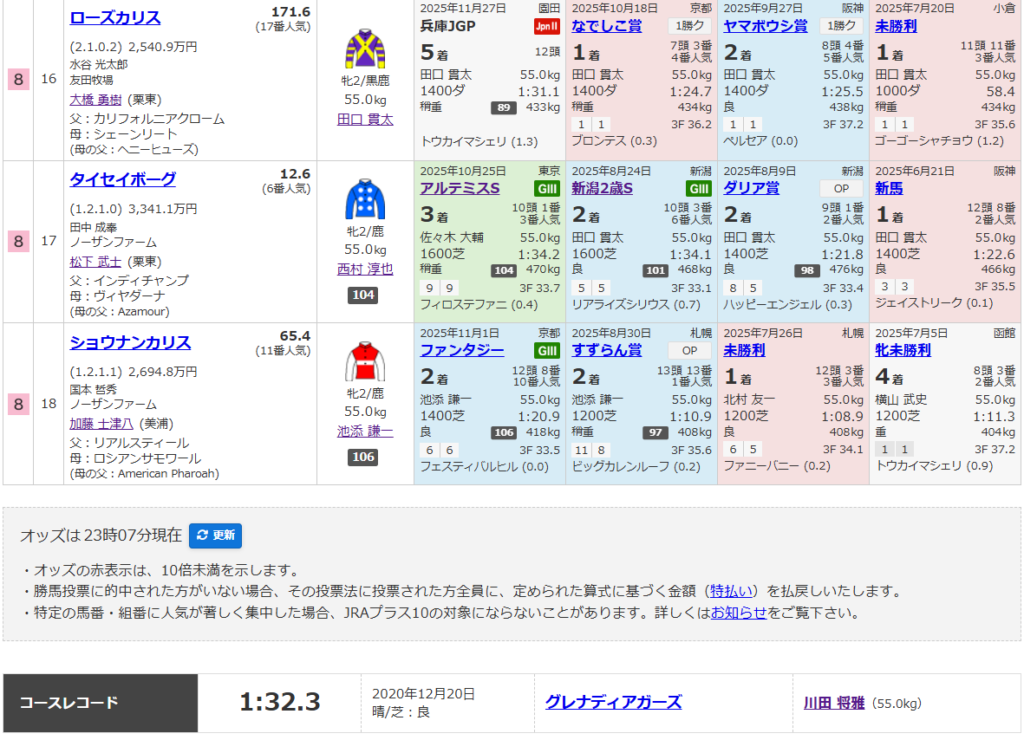Open horse ローズカリス profile link
The height and width of the screenshot is (740, 1024).
pyautogui.click(x=115, y=18)
